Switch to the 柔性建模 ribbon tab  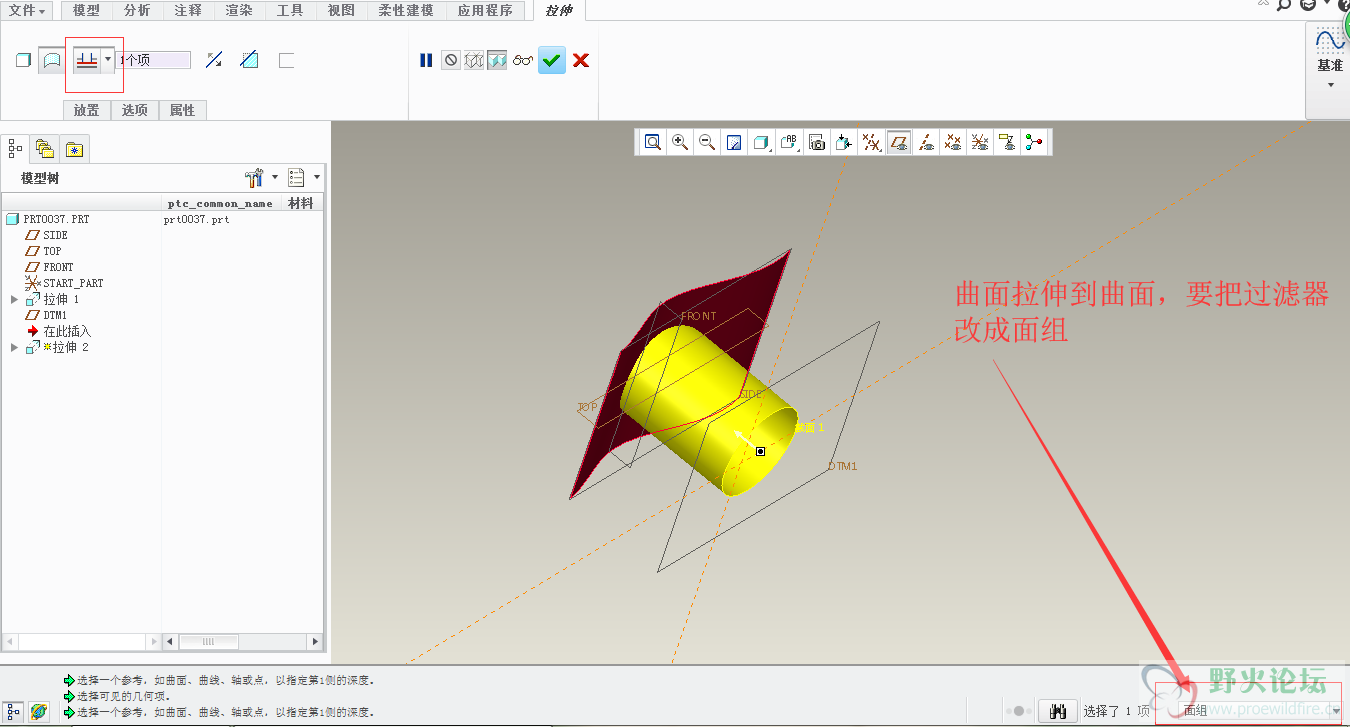[x=406, y=10]
